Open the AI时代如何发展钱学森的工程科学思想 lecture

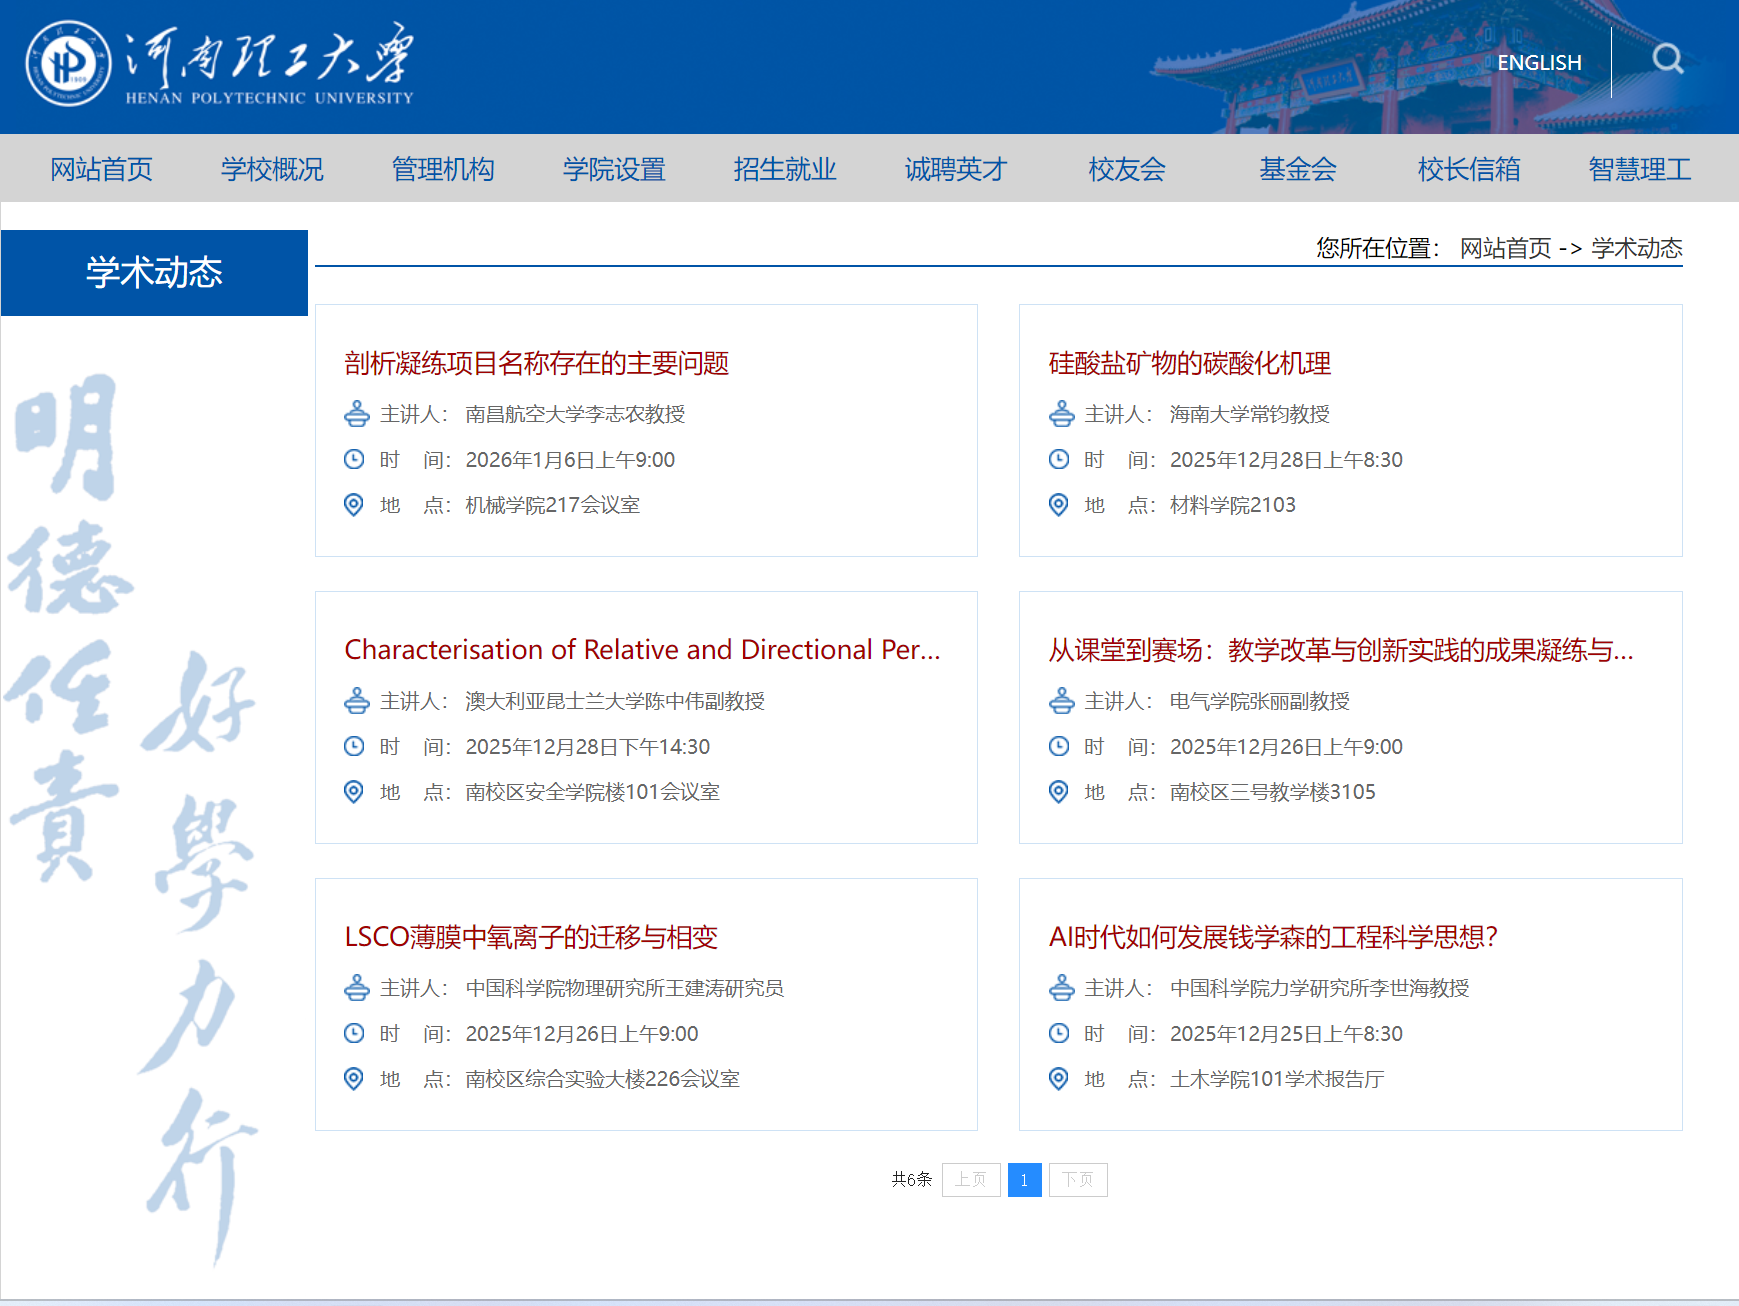1272,937
